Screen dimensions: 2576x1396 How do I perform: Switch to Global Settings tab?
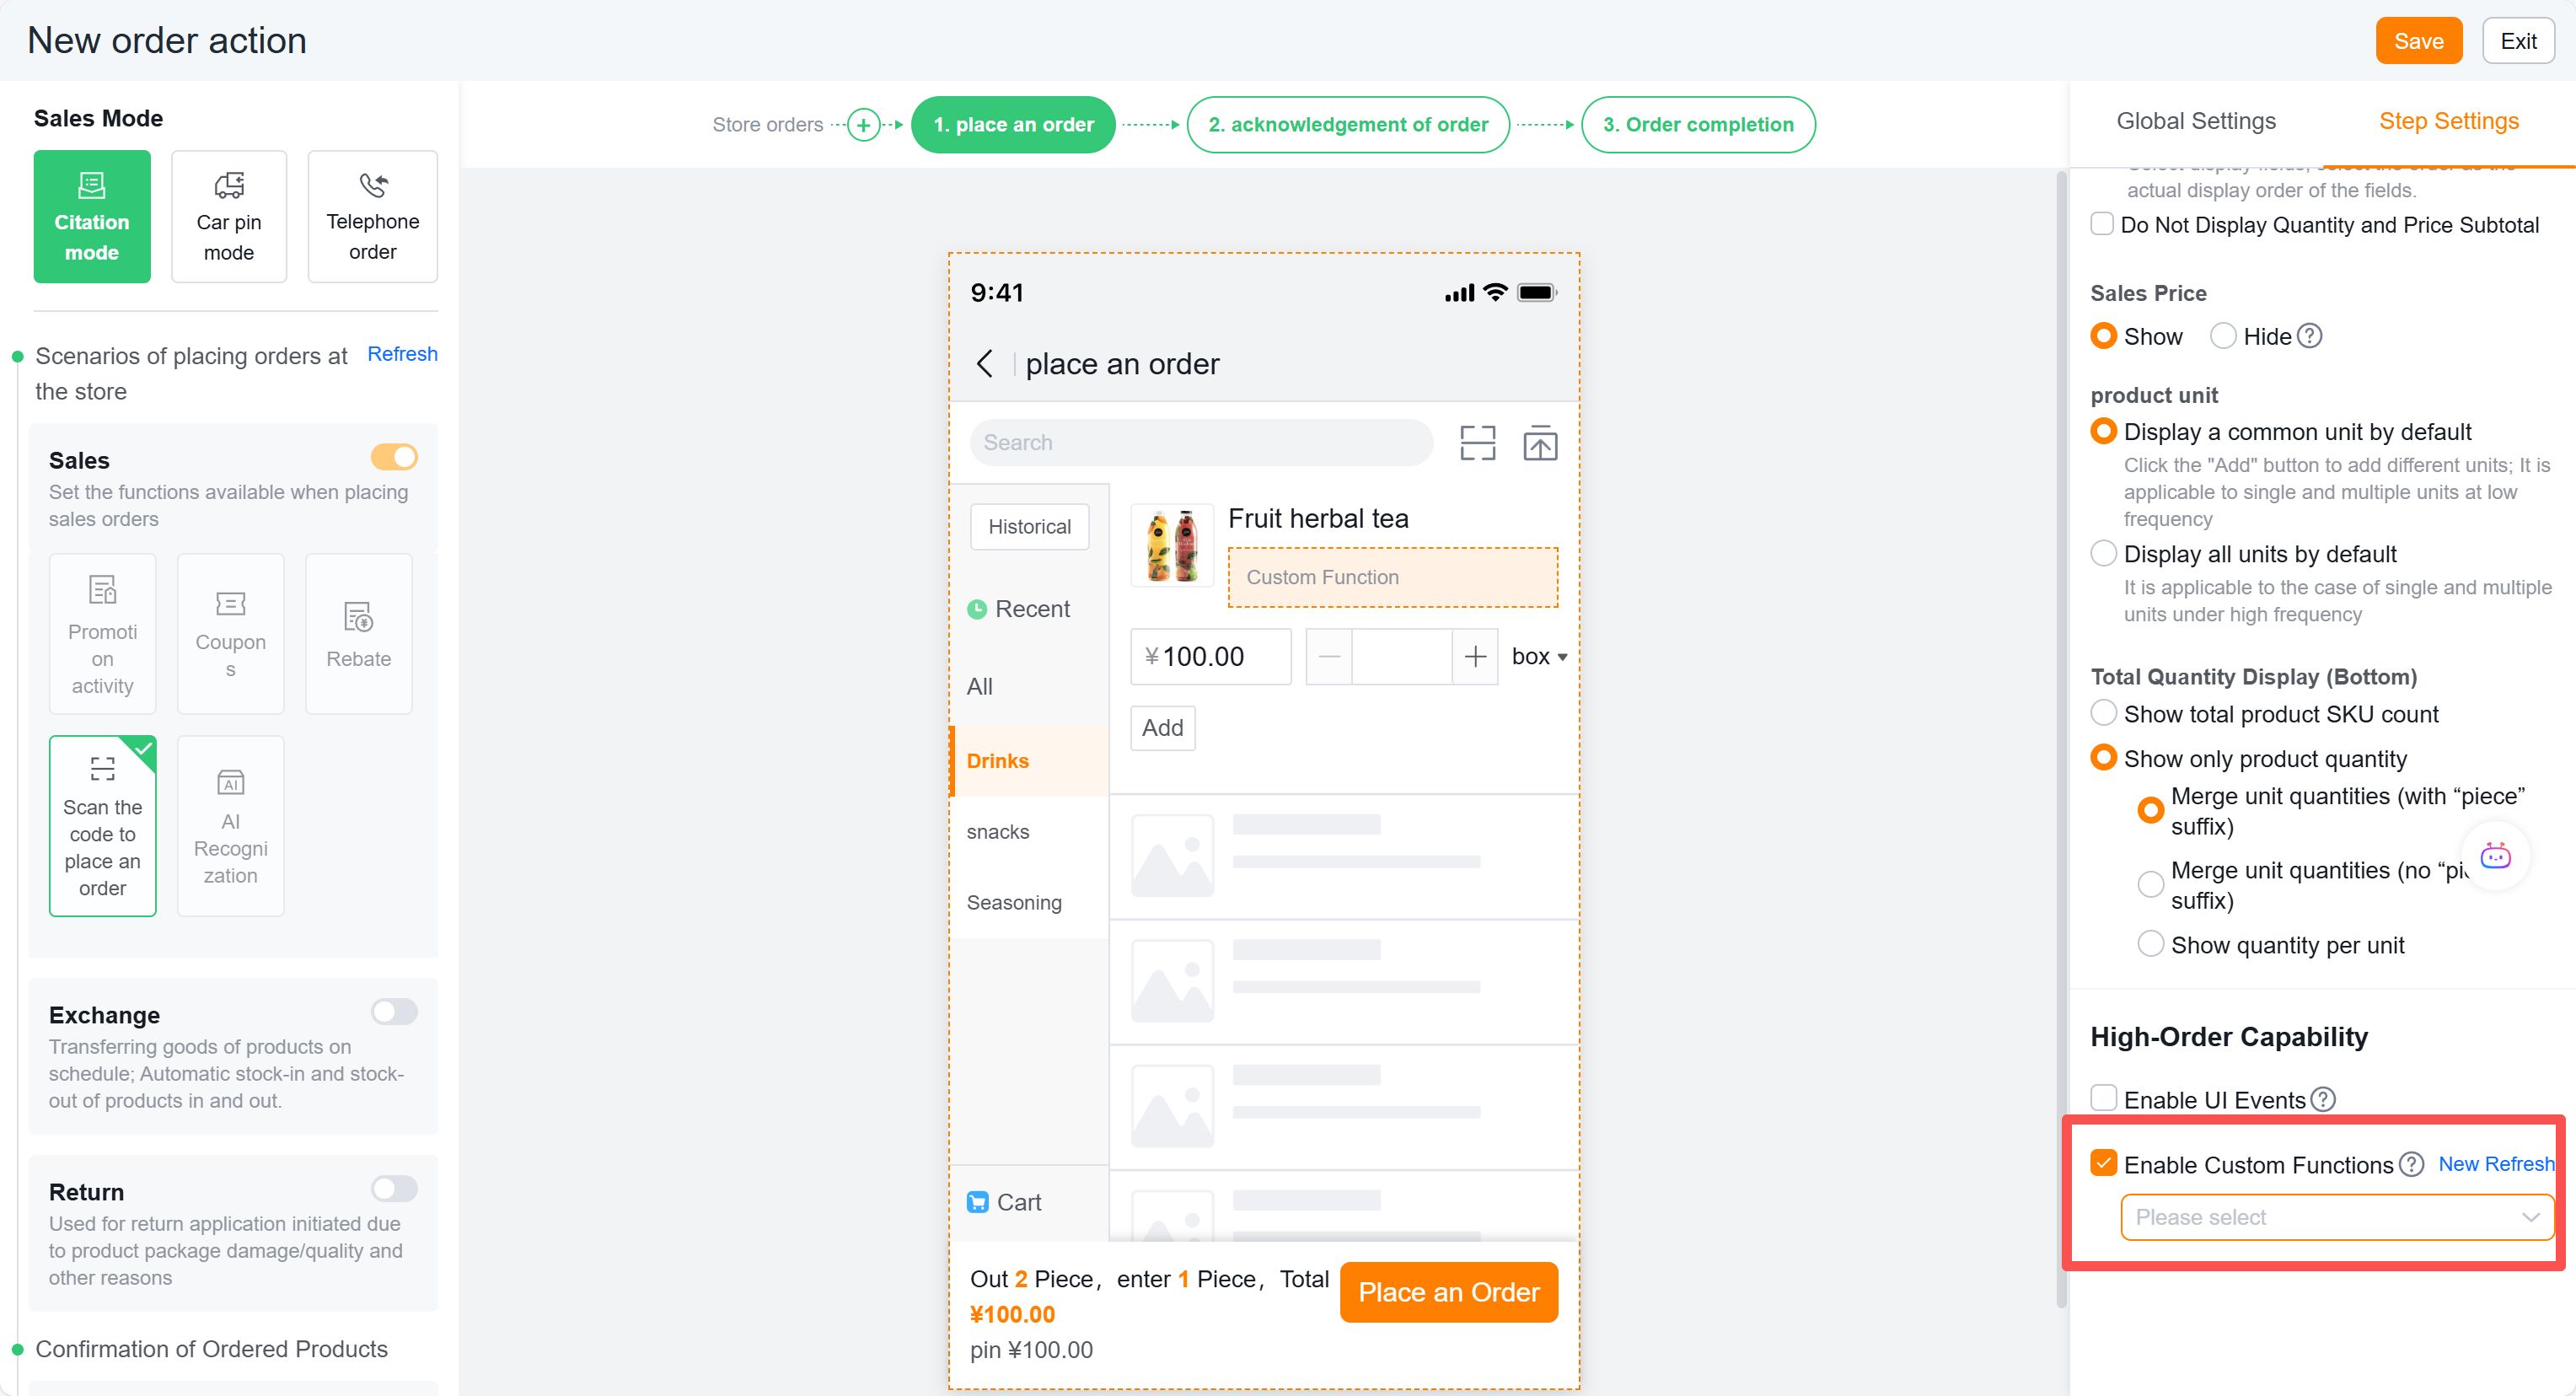(x=2196, y=121)
